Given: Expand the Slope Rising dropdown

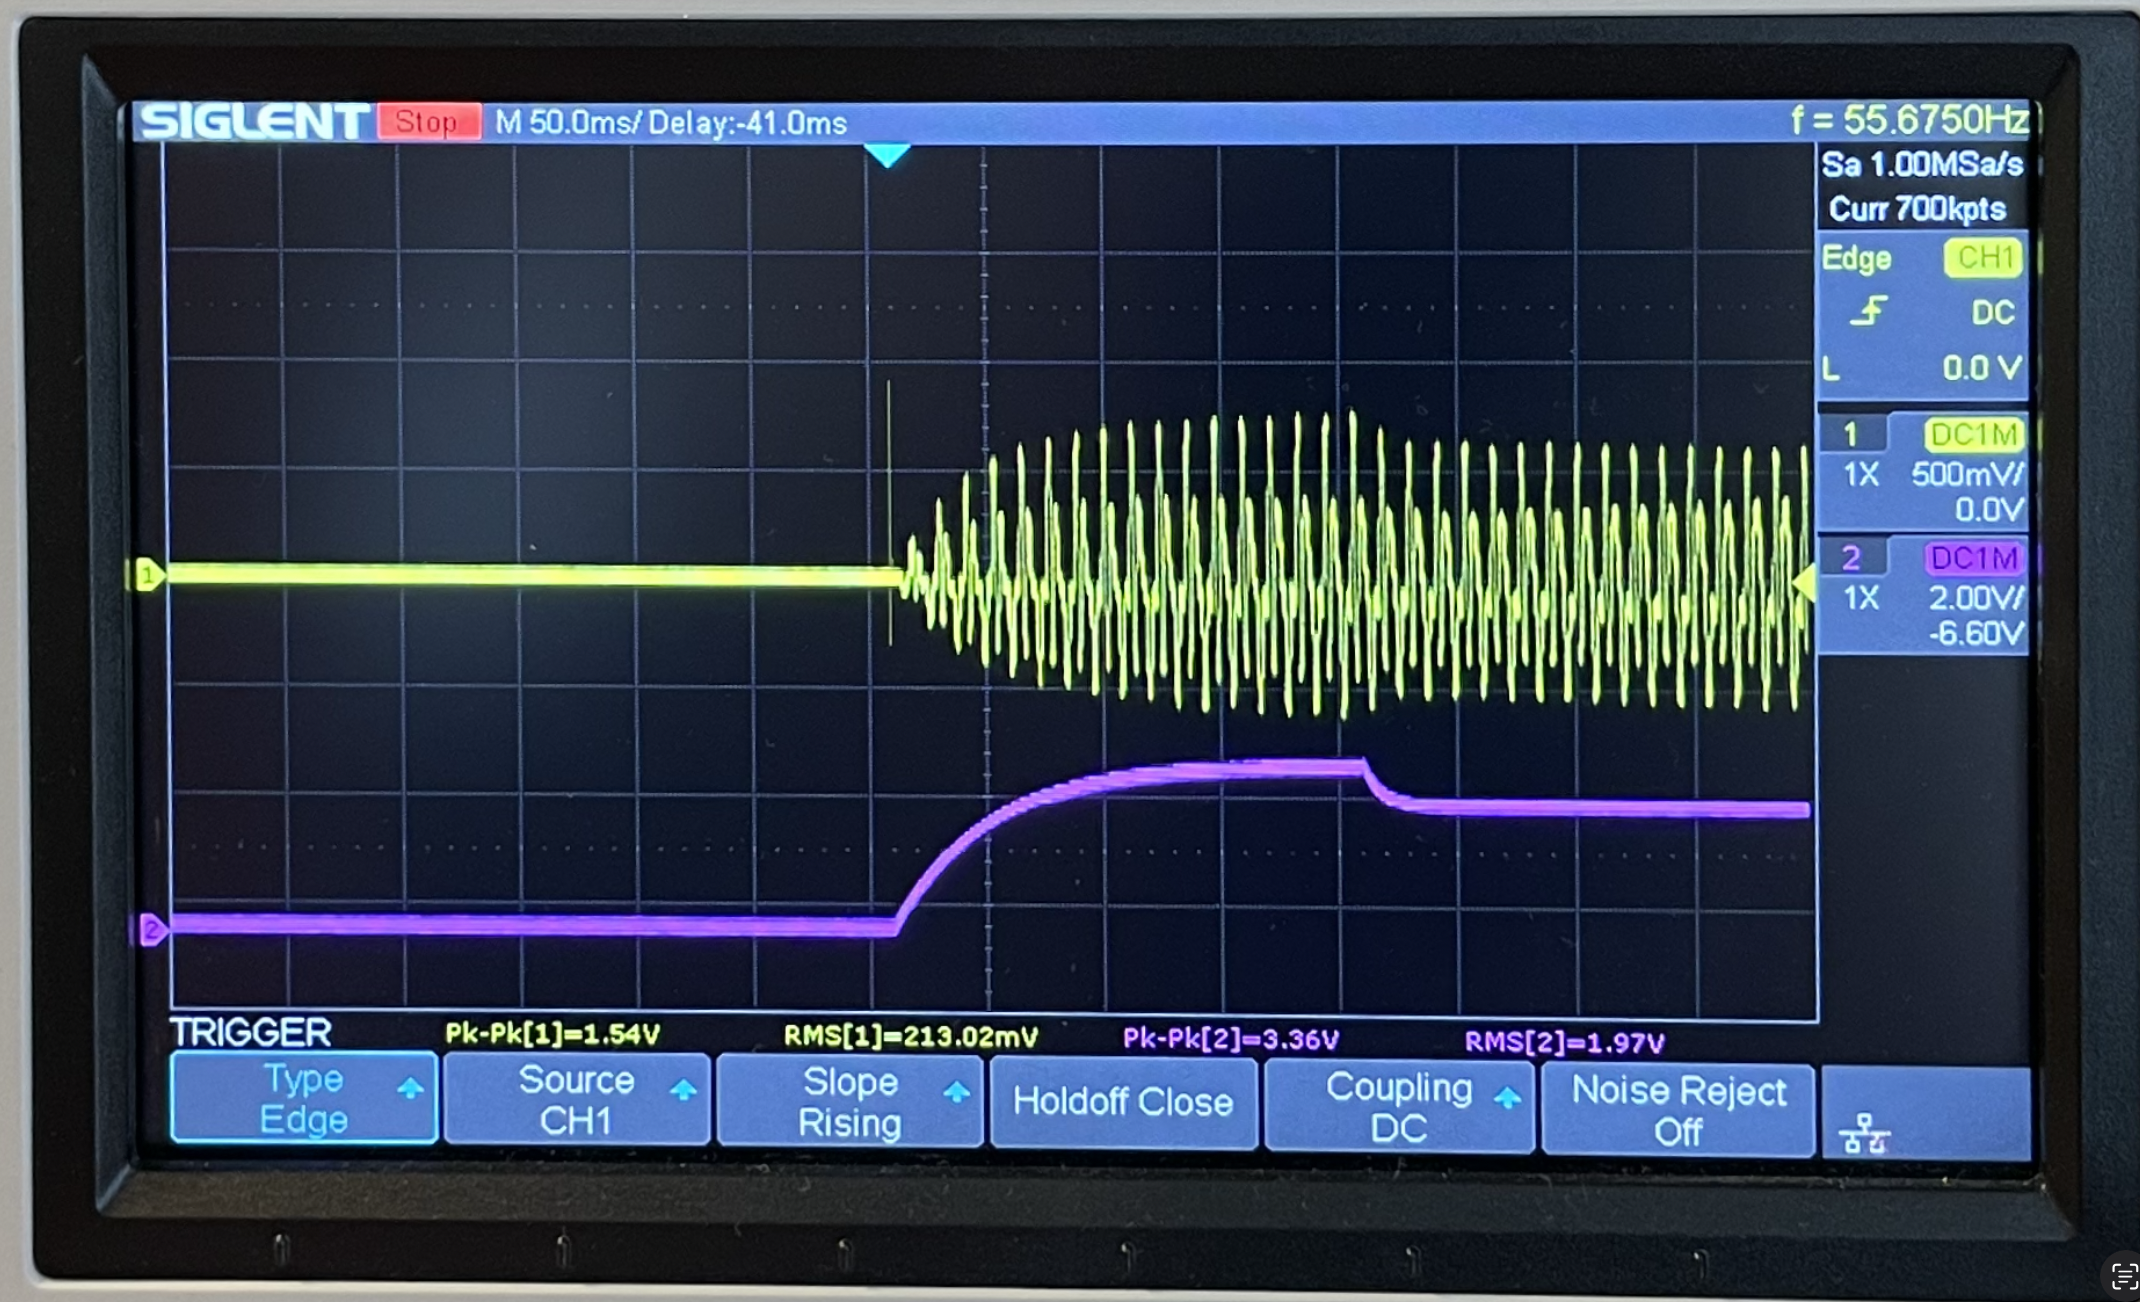Looking at the screenshot, I should 850,1101.
